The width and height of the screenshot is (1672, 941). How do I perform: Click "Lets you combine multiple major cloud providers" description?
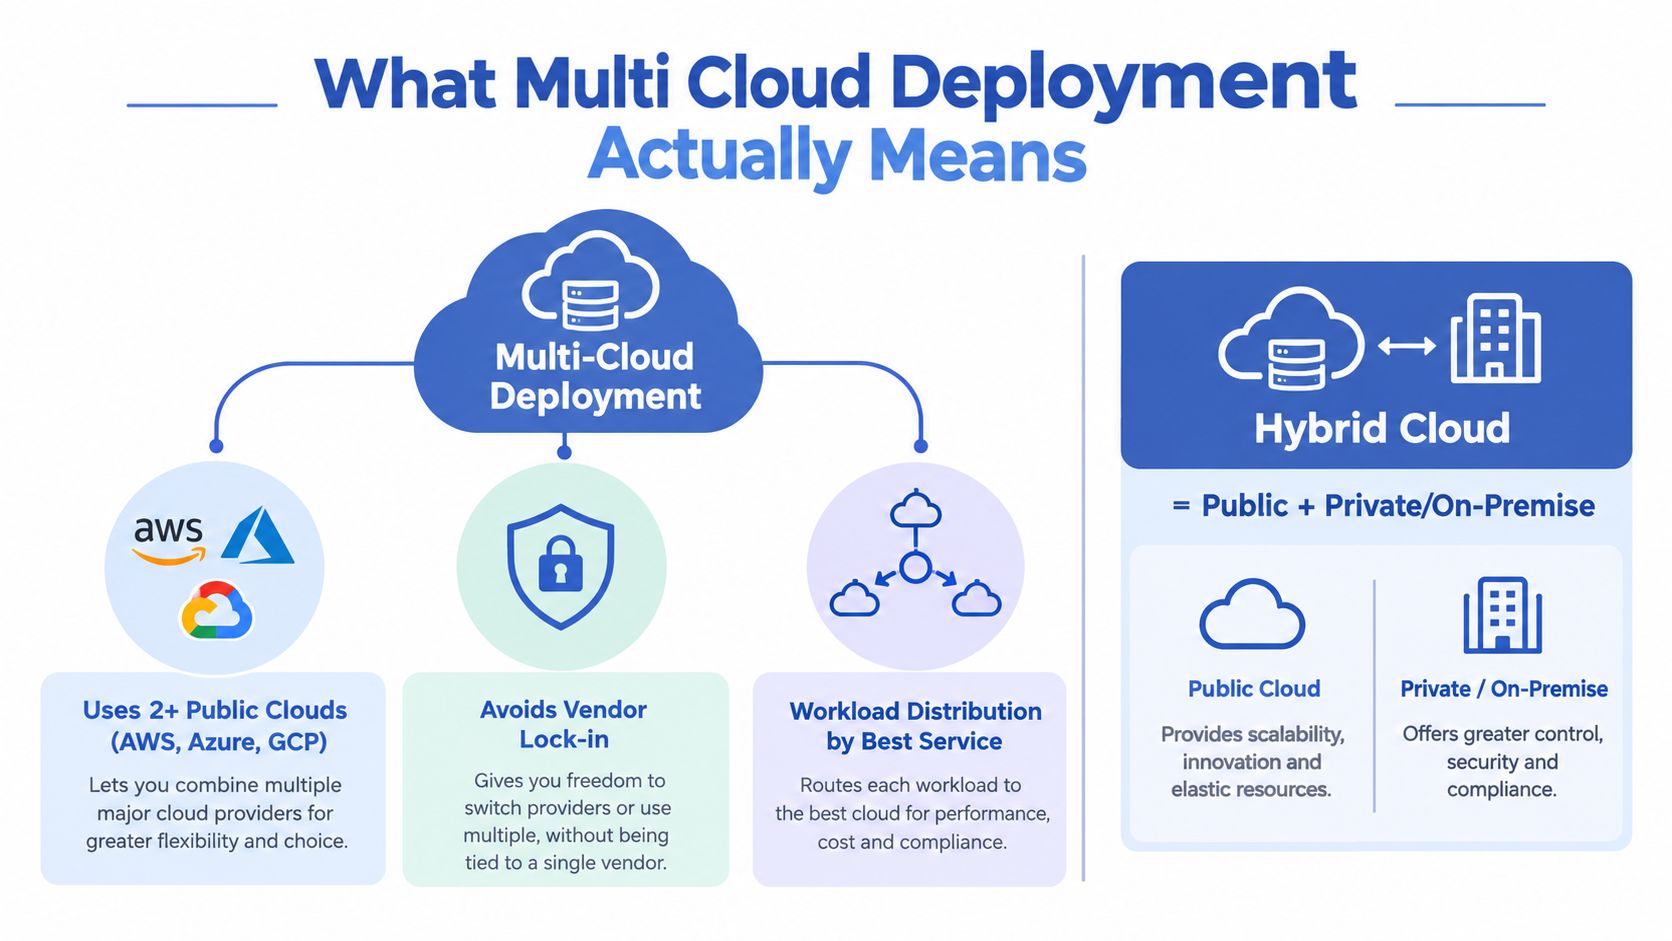tap(216, 813)
